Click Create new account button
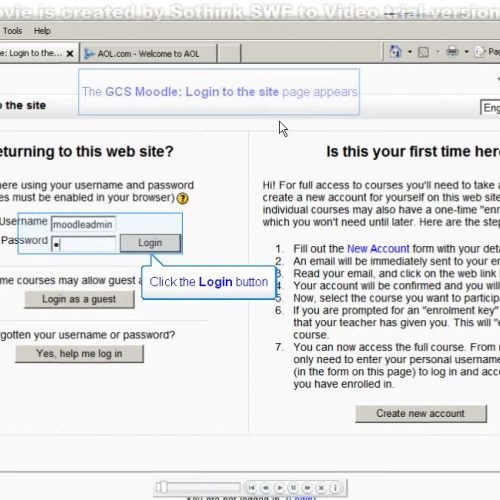 pyautogui.click(x=421, y=414)
